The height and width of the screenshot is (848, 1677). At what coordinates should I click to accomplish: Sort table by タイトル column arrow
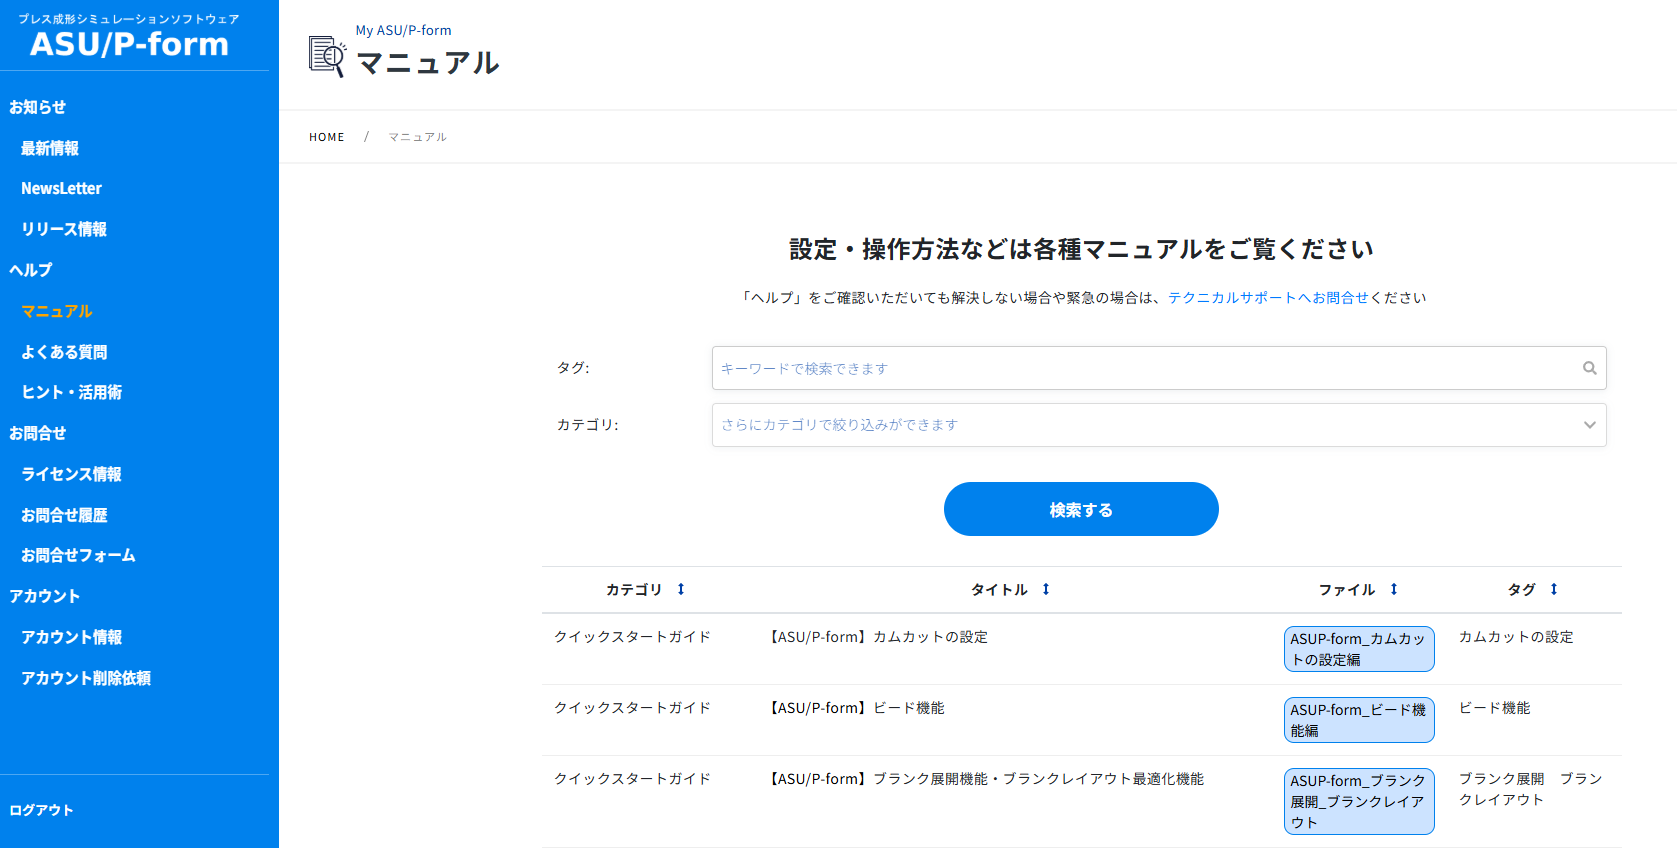[x=1046, y=589]
